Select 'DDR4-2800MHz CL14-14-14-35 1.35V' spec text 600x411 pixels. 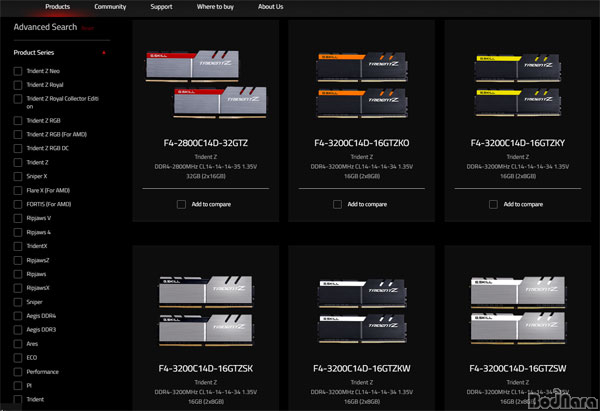point(206,167)
